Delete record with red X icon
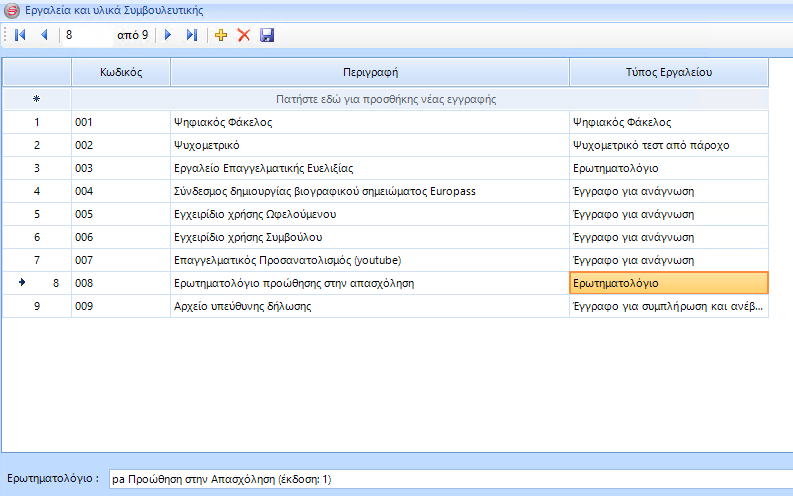Viewport: 793px width, 496px height. 243,35
